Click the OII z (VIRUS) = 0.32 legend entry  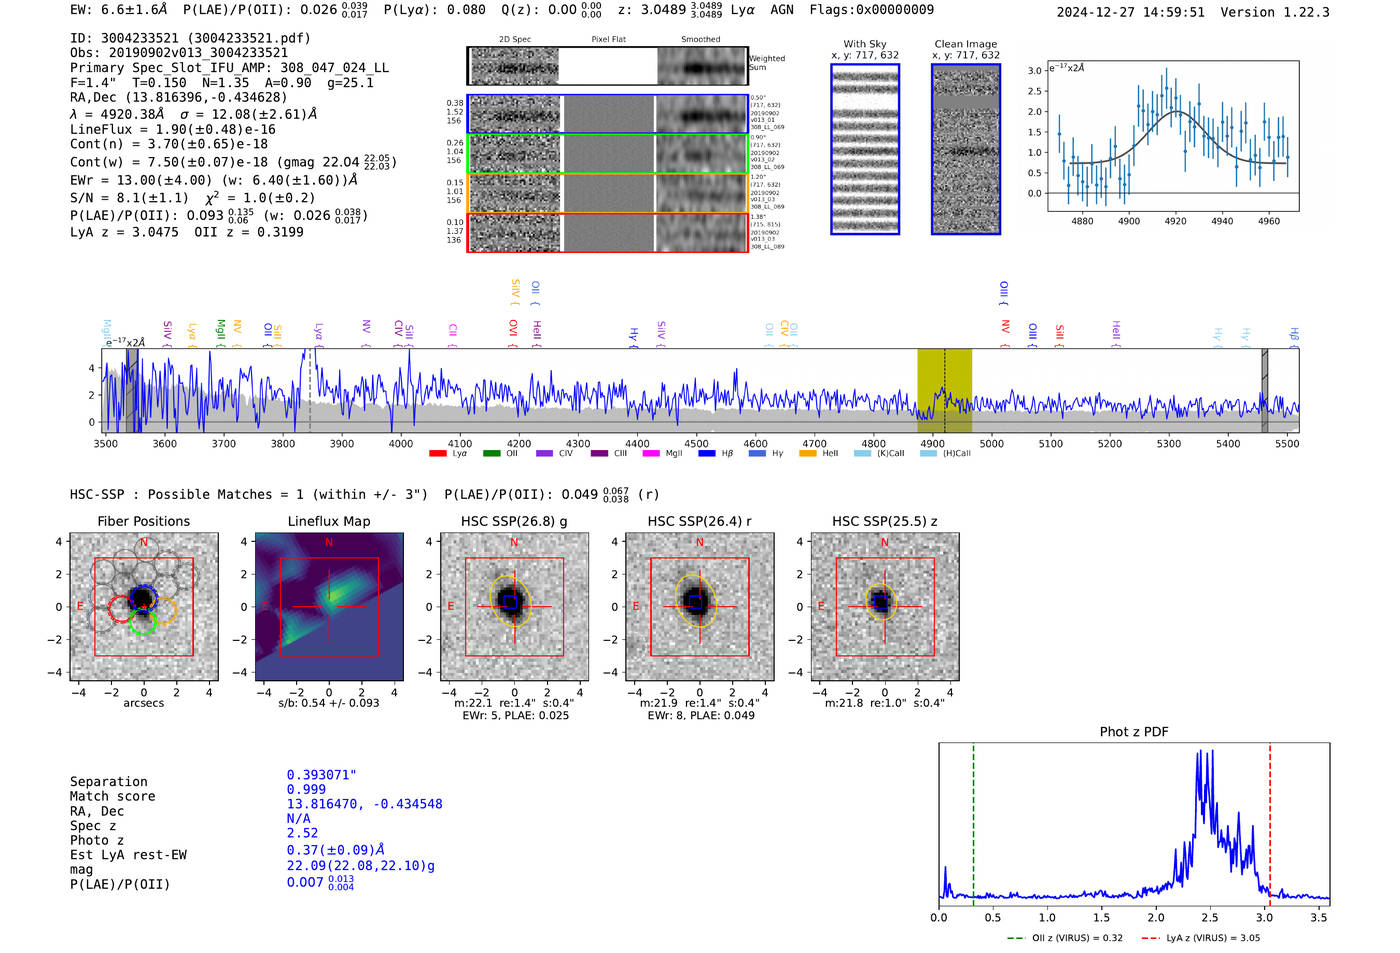[1065, 938]
